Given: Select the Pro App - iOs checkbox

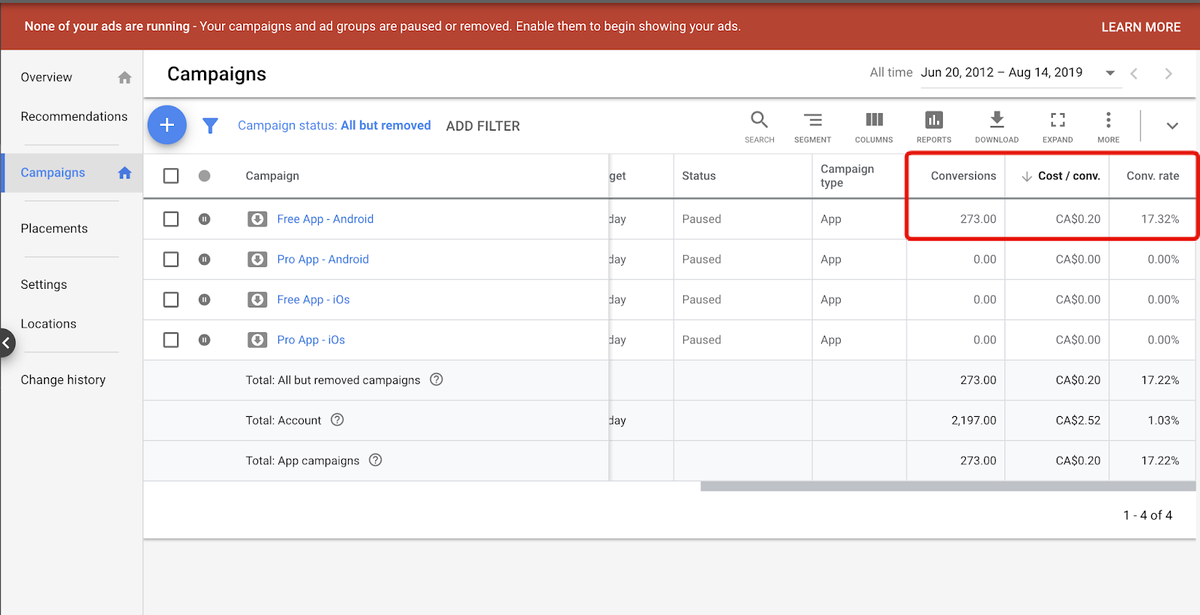Looking at the screenshot, I should click(x=171, y=340).
